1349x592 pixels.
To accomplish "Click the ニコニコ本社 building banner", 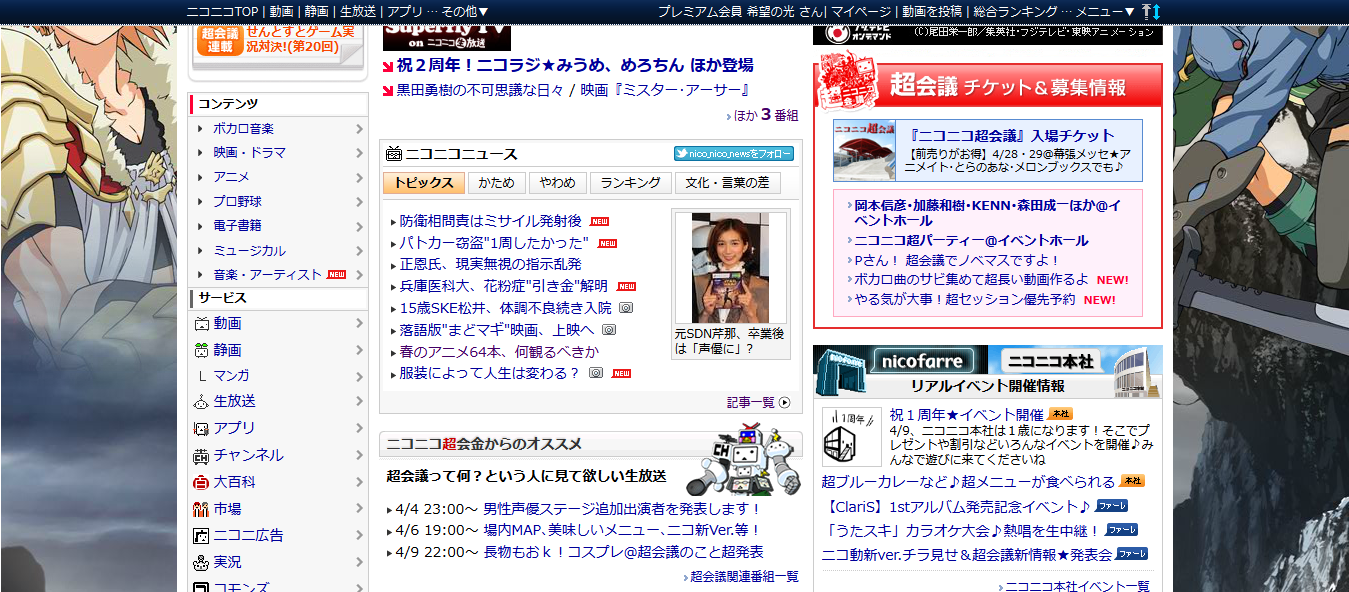I will point(1075,360).
